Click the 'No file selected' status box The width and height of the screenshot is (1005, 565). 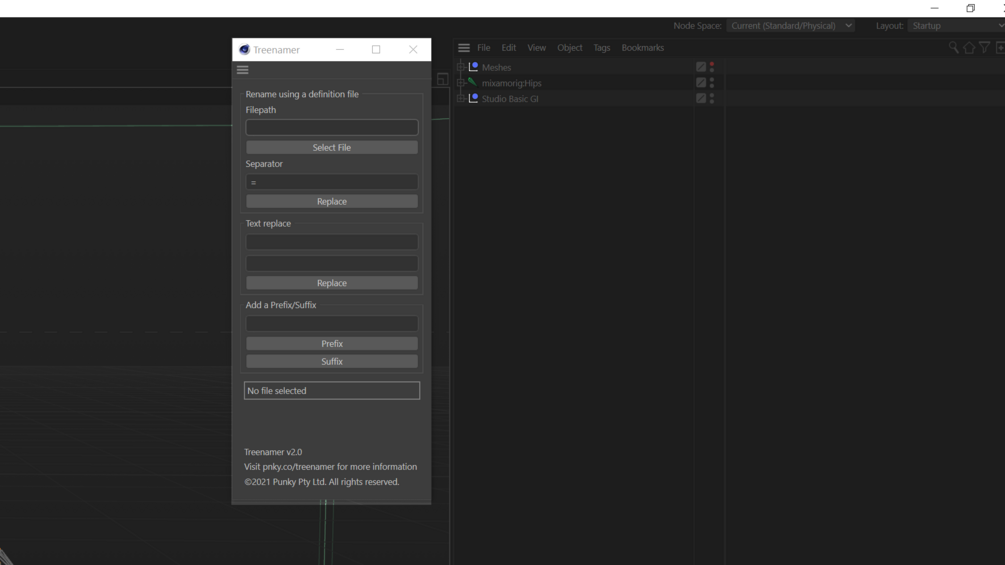click(x=331, y=390)
